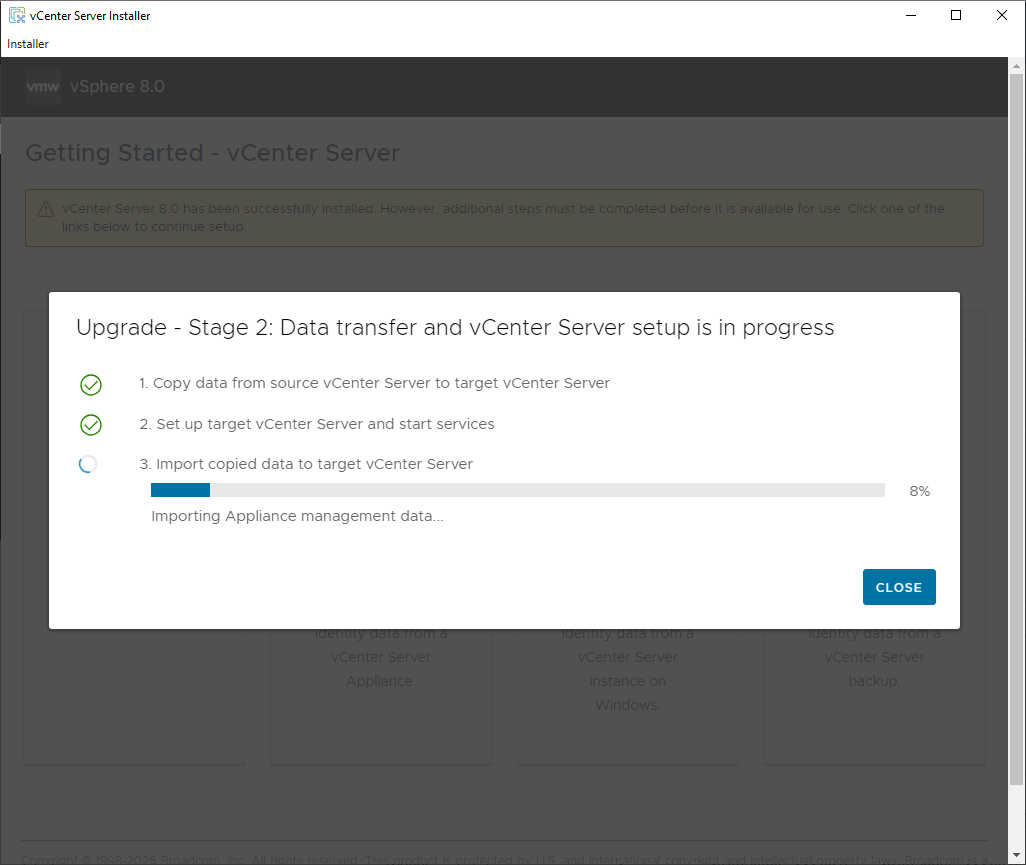1026x865 pixels.
Task: Minimize the vCenter Server Installer window
Action: pos(910,15)
